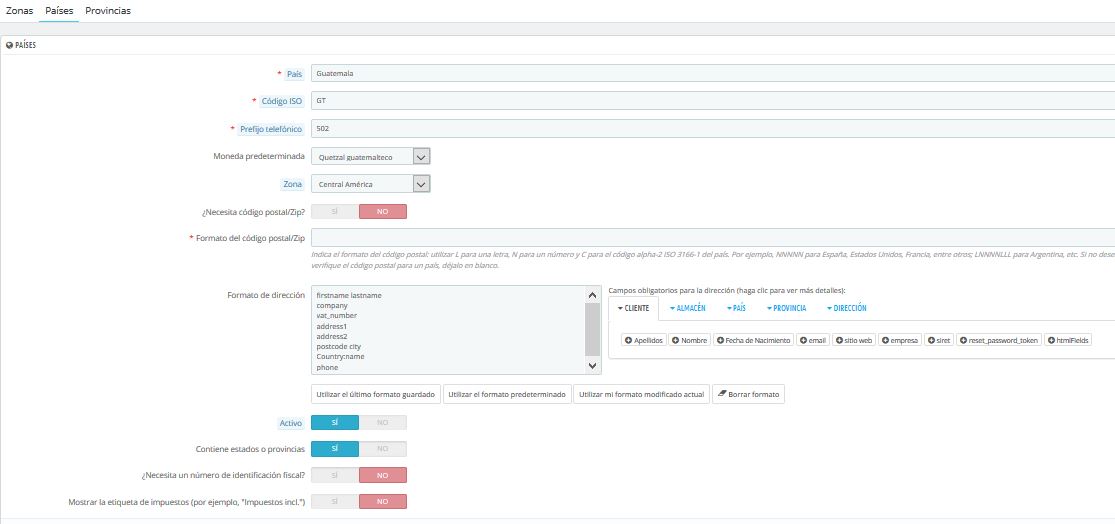
Task: Click Utilizar el formato predeterminado
Action: point(507,394)
